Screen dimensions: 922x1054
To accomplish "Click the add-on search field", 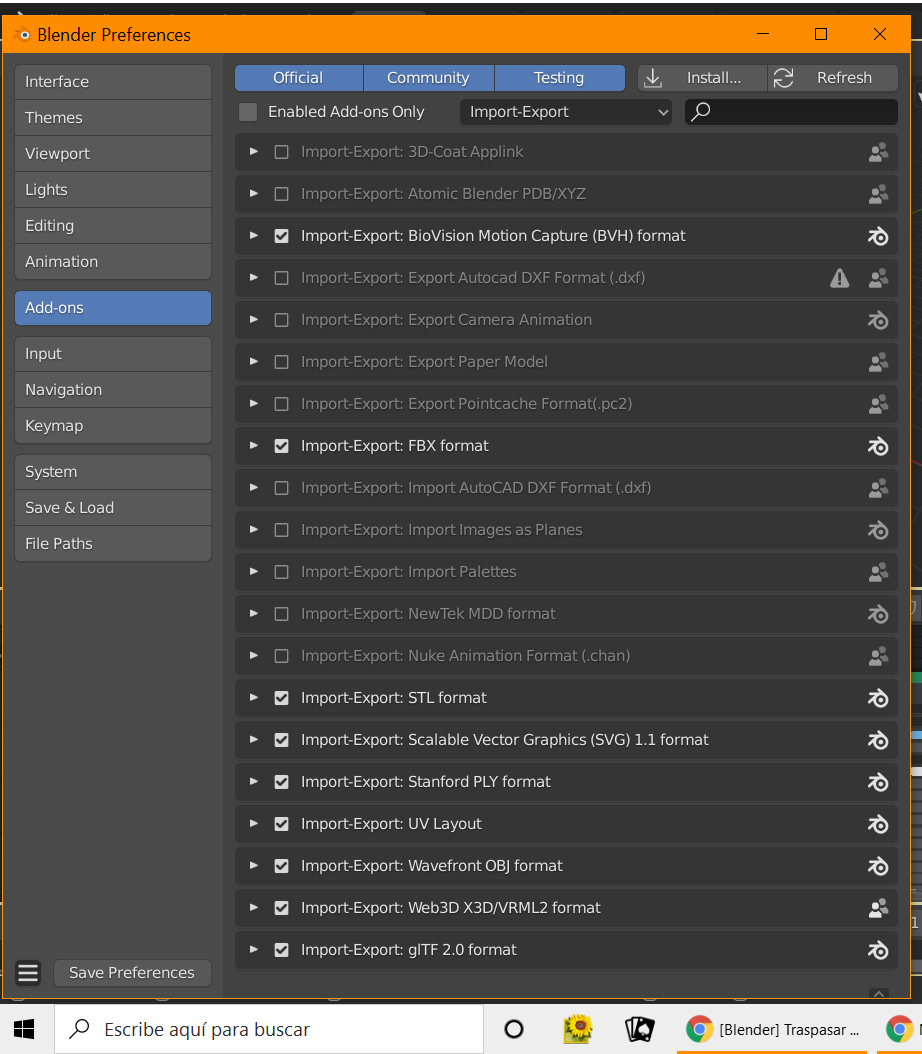I will [x=800, y=112].
